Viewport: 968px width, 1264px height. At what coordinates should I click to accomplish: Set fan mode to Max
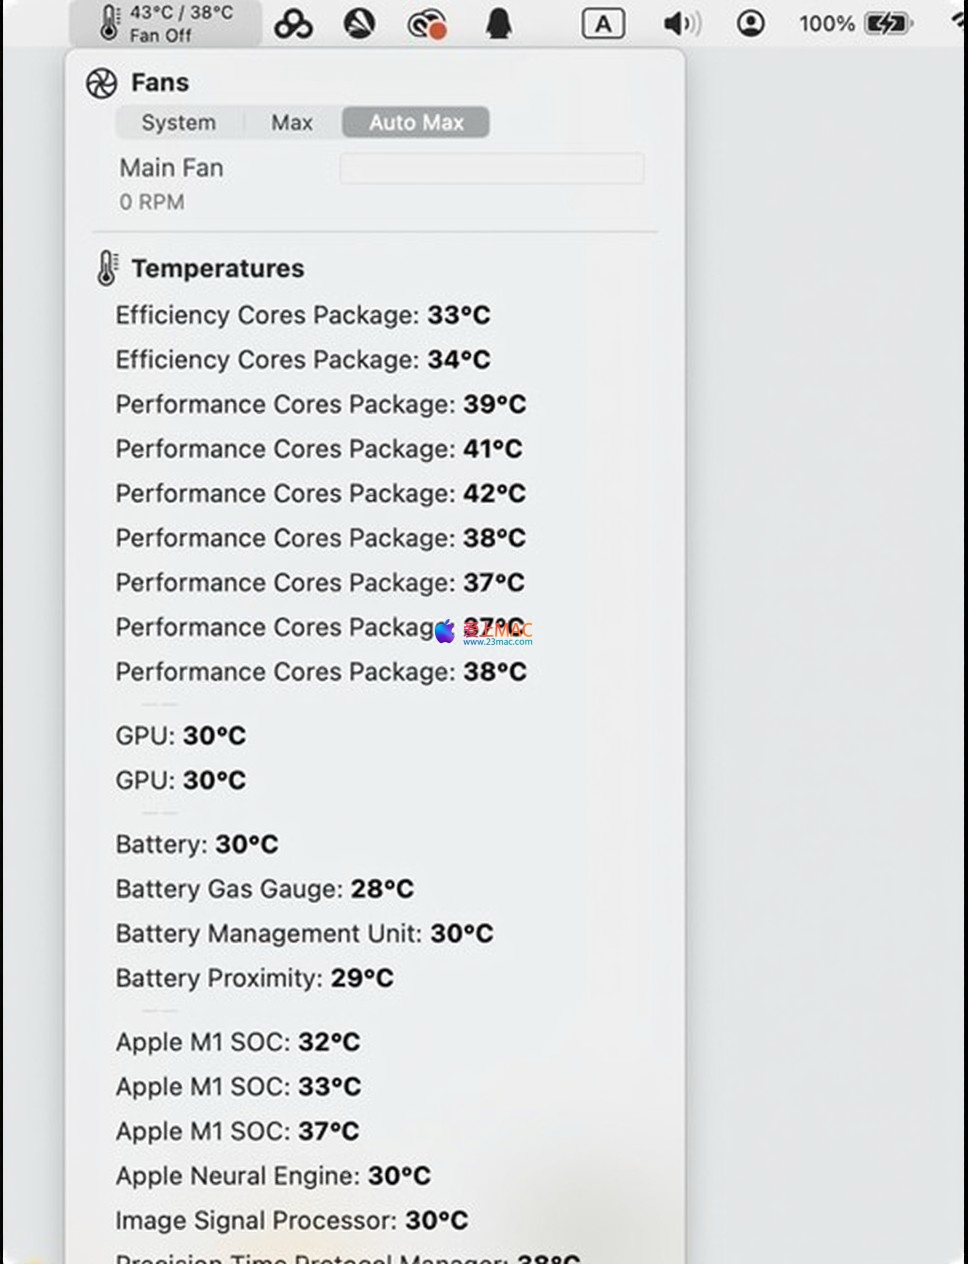[x=292, y=123]
